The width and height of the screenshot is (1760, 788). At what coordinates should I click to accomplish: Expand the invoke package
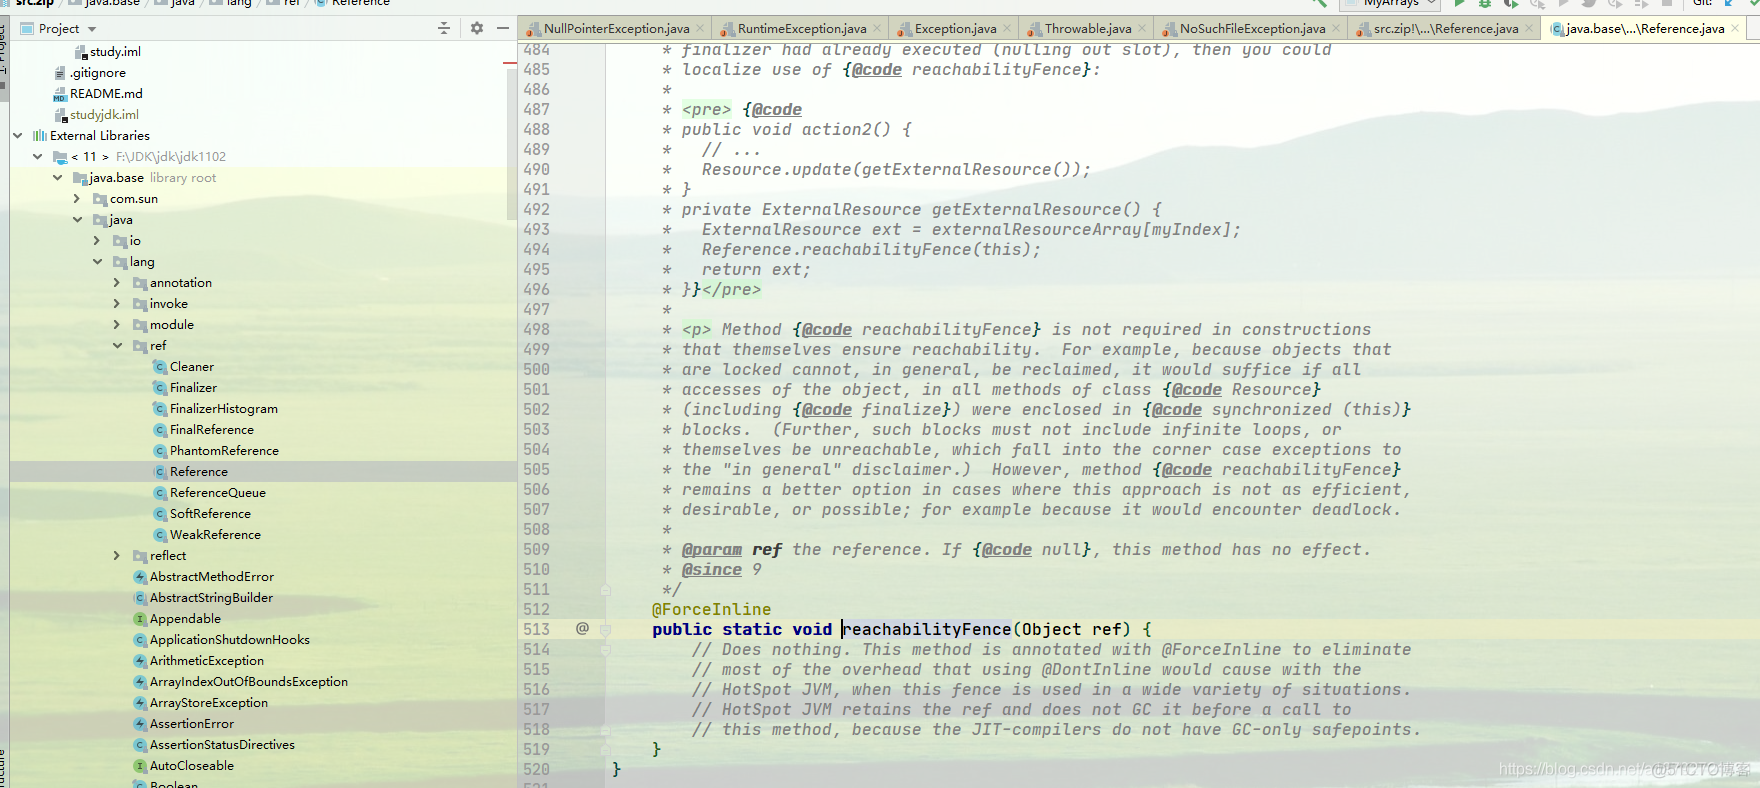[118, 304]
